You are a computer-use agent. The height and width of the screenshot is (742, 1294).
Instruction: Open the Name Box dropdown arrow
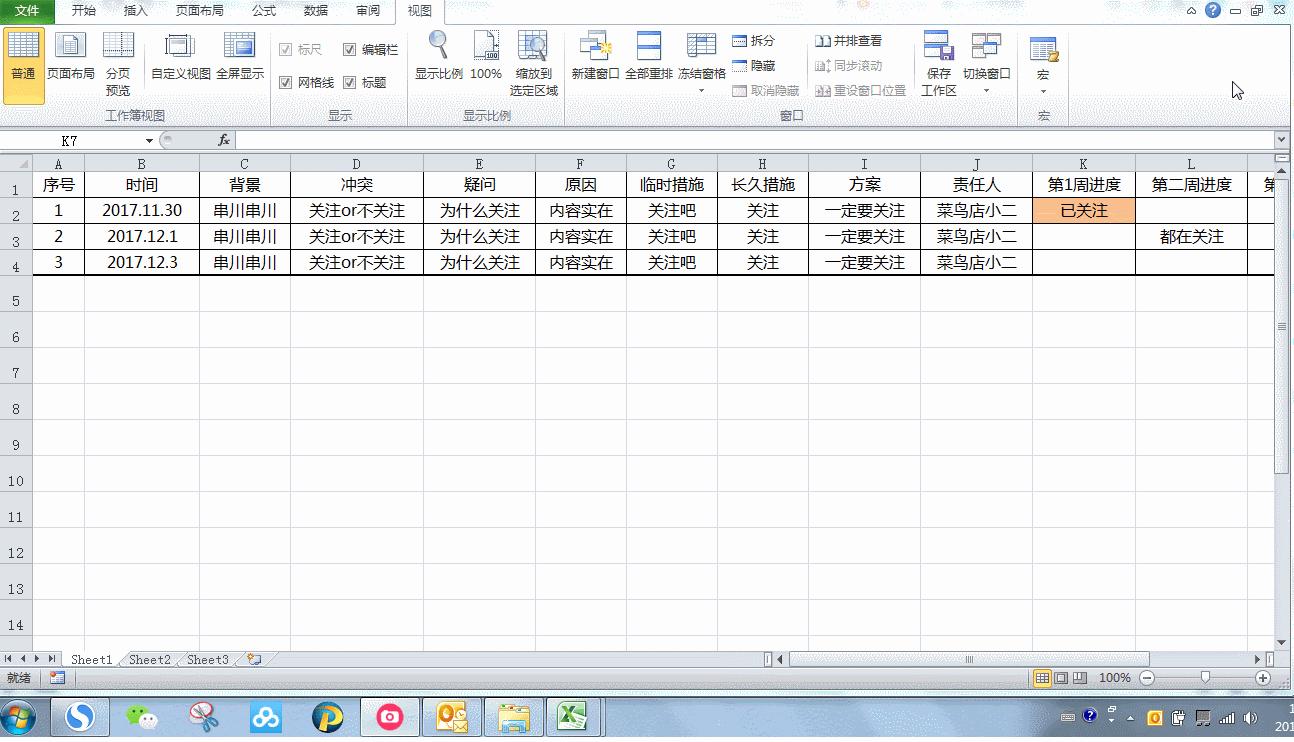(150, 141)
